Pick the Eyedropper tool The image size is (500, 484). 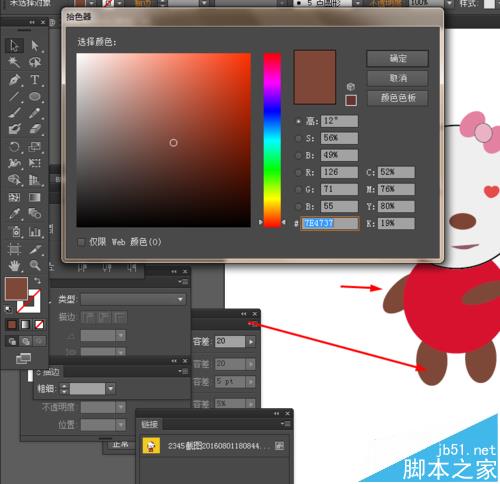pos(14,213)
